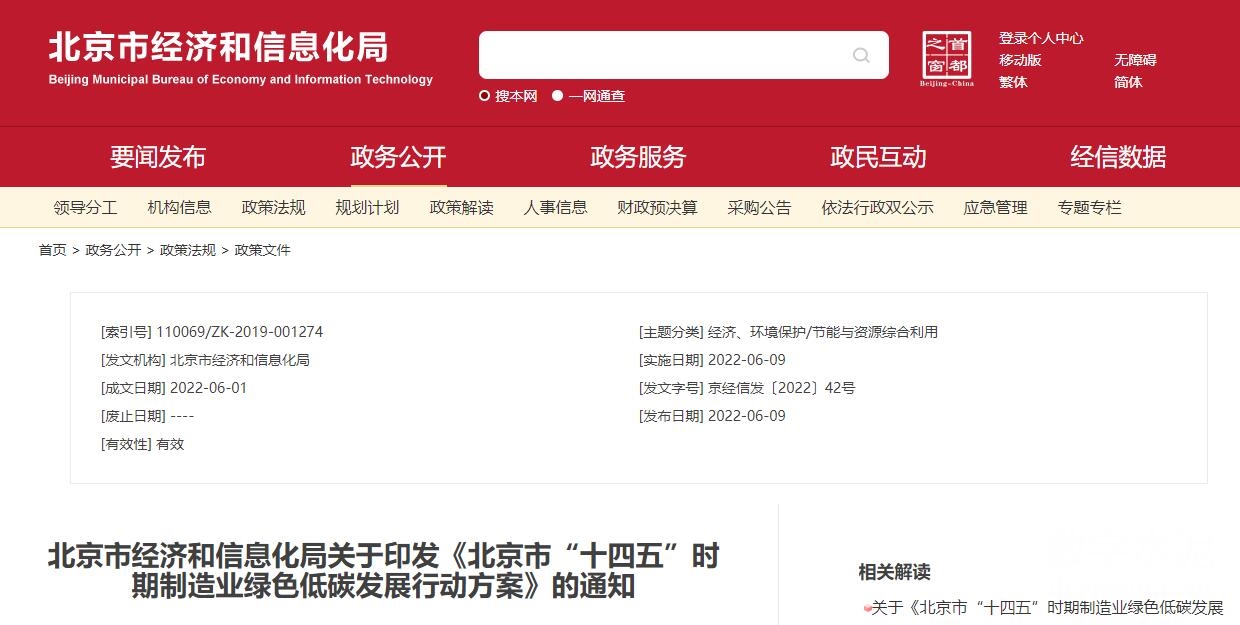Click the article title heading
The height and width of the screenshot is (625, 1240).
coord(383,571)
